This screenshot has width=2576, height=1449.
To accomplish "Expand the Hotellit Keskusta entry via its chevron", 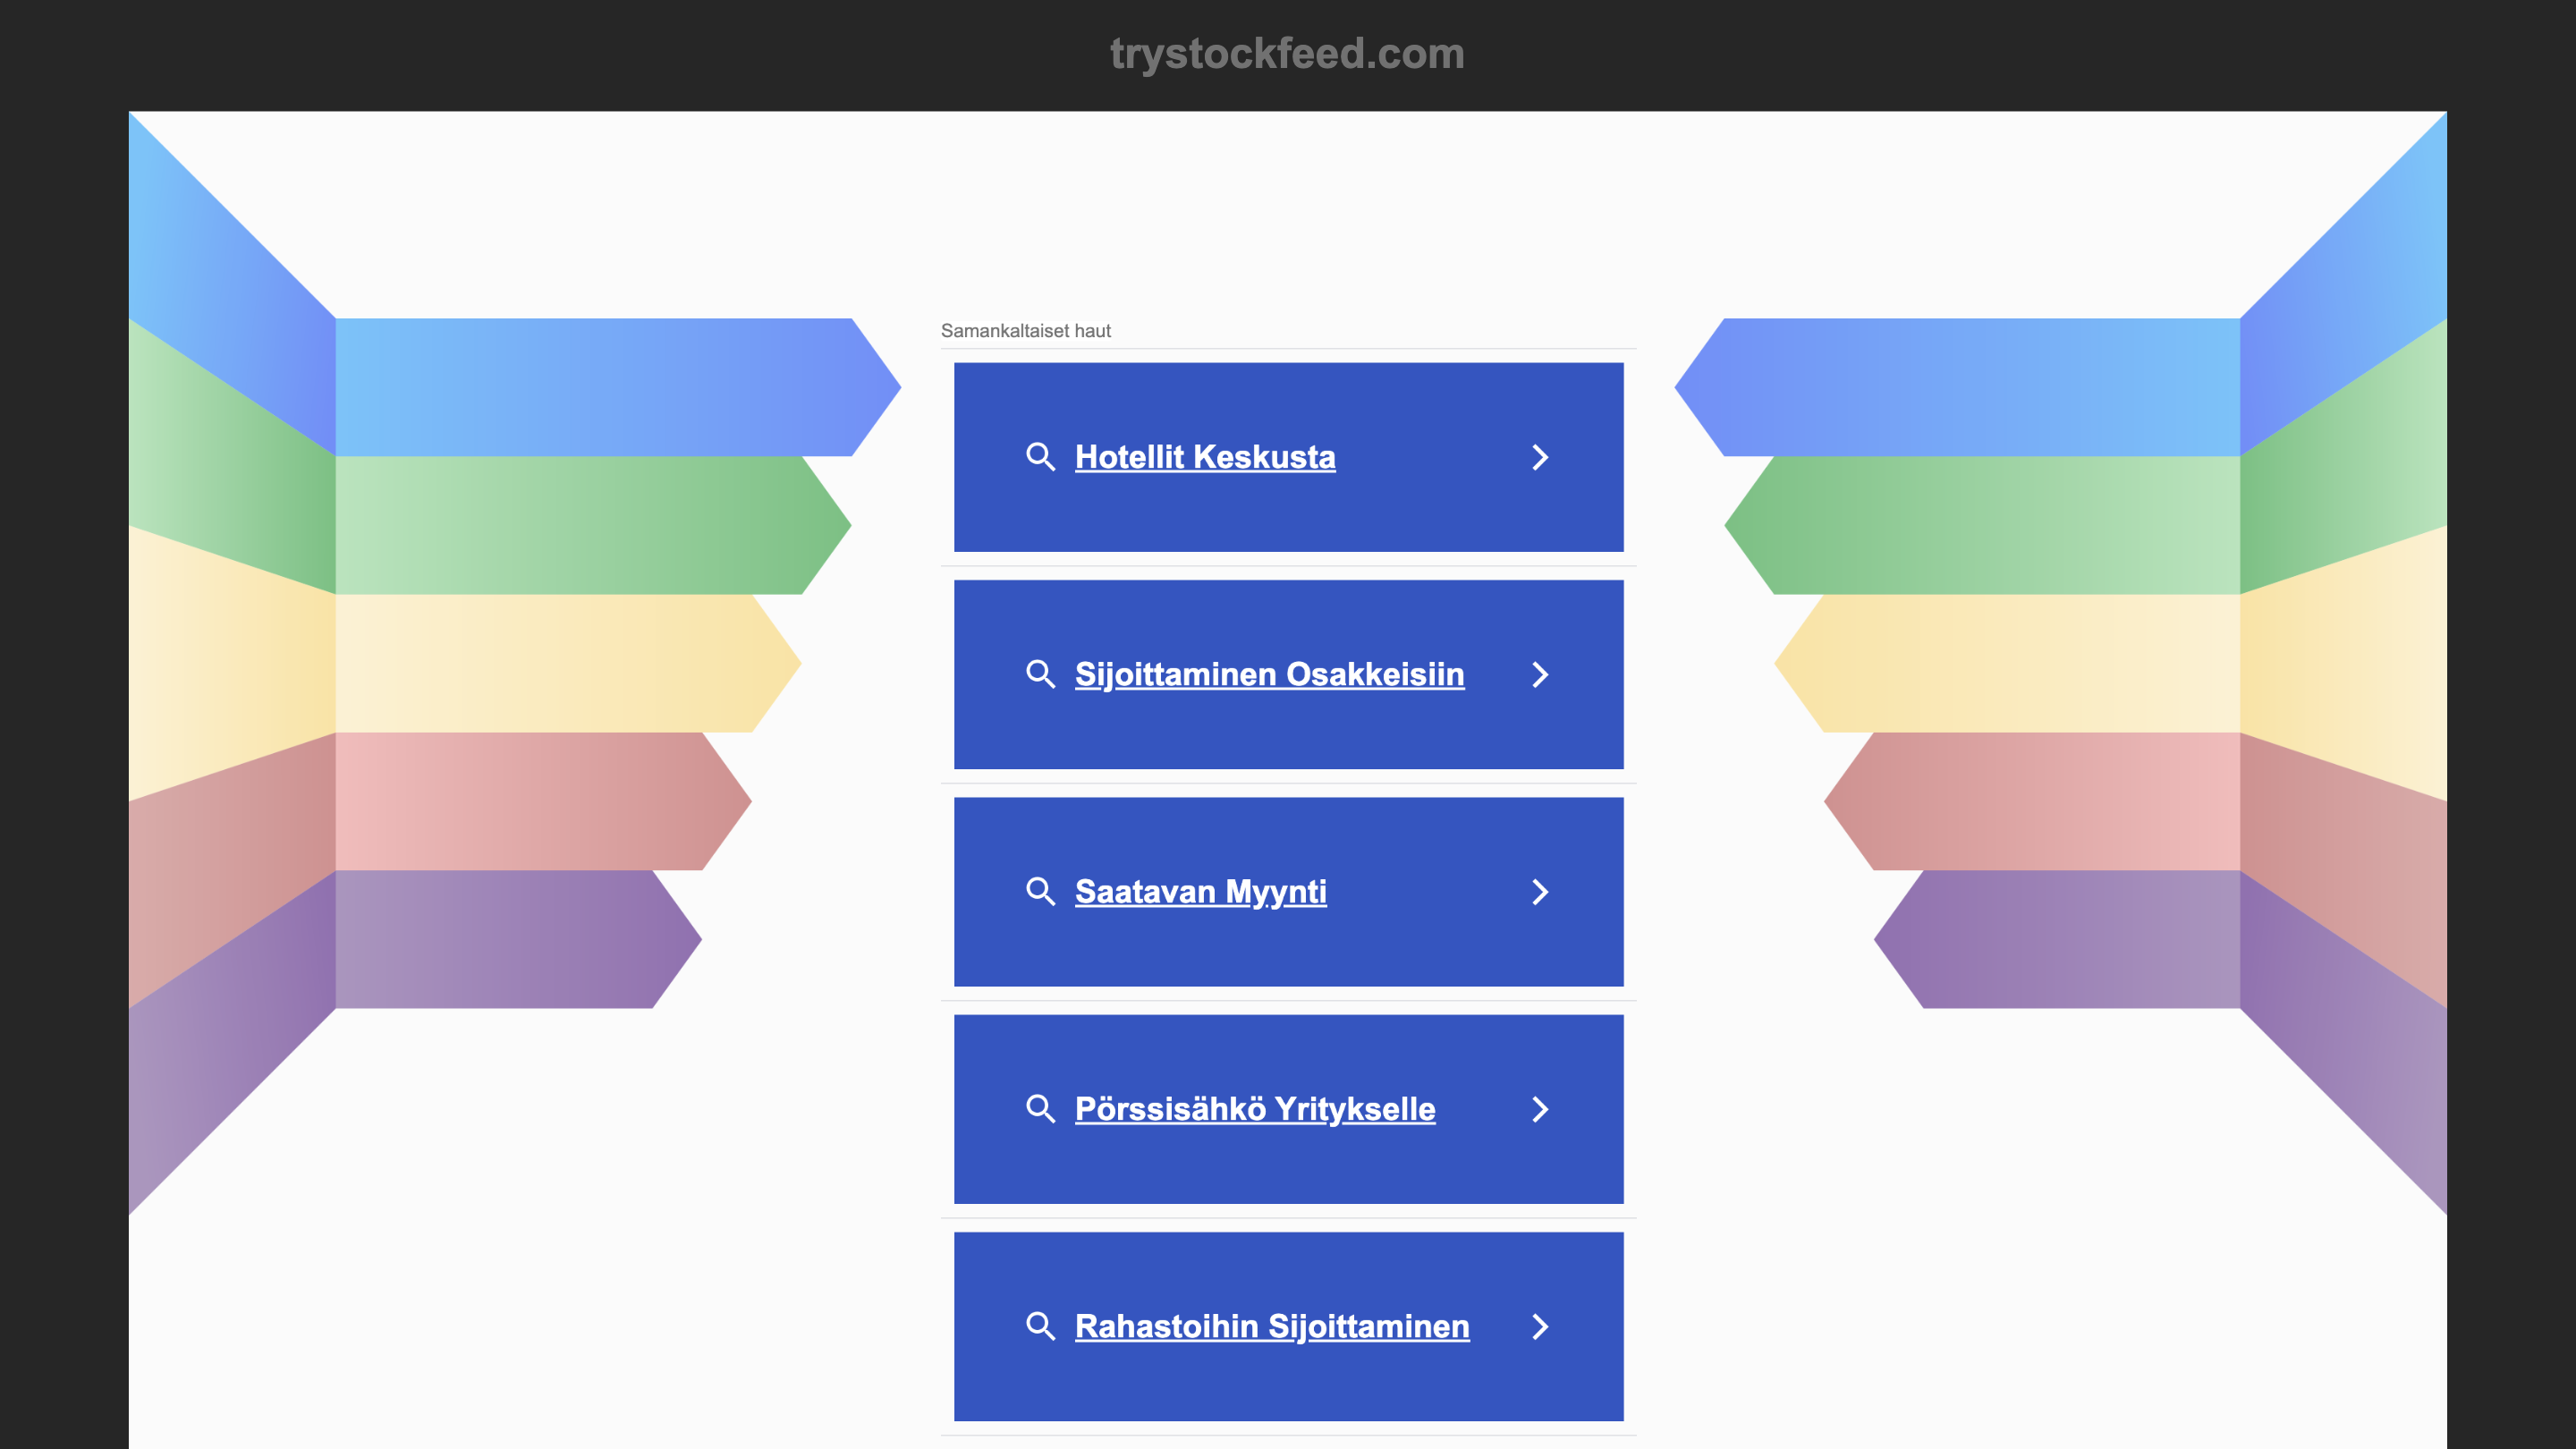I will (x=1540, y=457).
